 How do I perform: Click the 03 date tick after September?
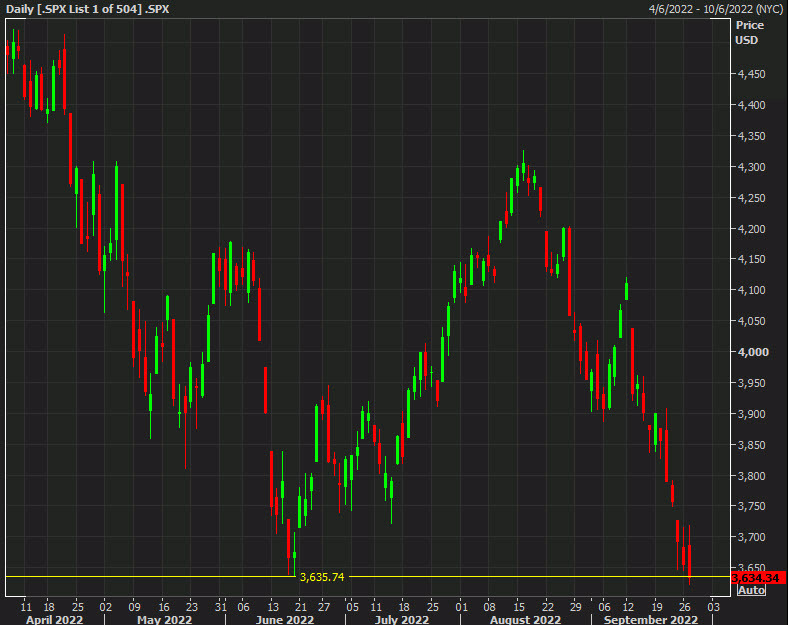click(x=714, y=607)
